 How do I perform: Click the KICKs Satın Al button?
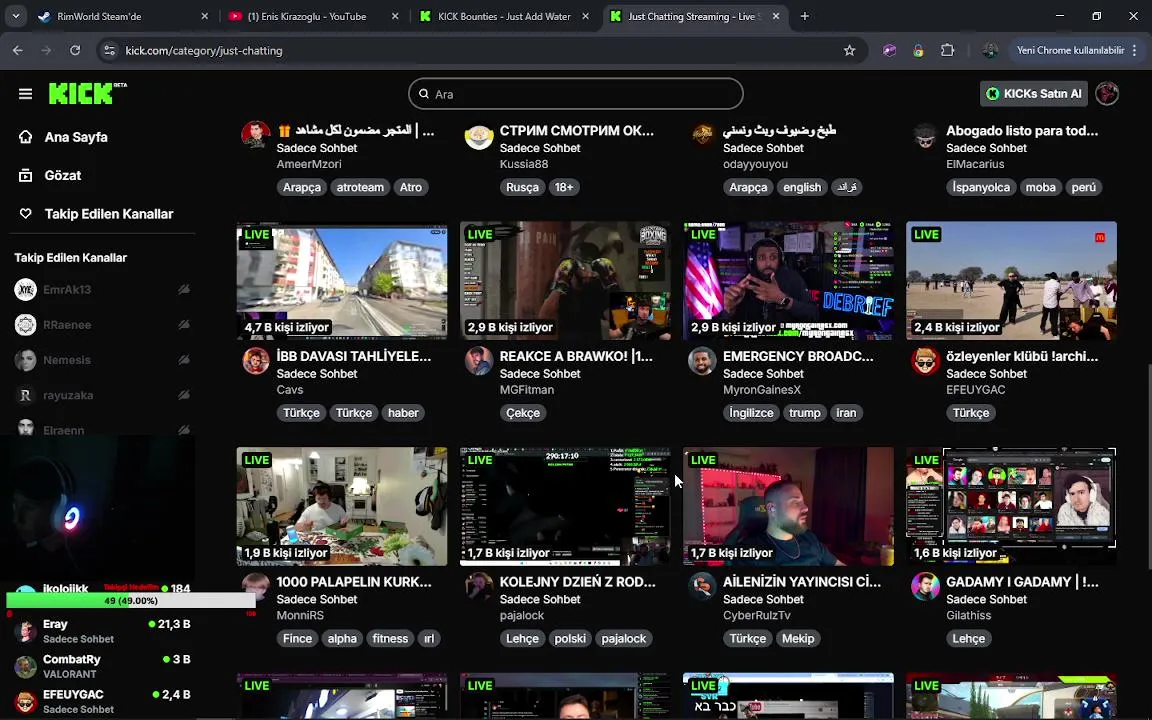click(1034, 93)
